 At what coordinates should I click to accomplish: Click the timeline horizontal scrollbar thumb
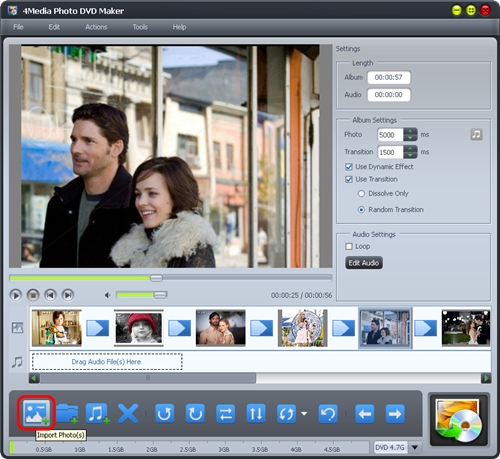(148, 378)
